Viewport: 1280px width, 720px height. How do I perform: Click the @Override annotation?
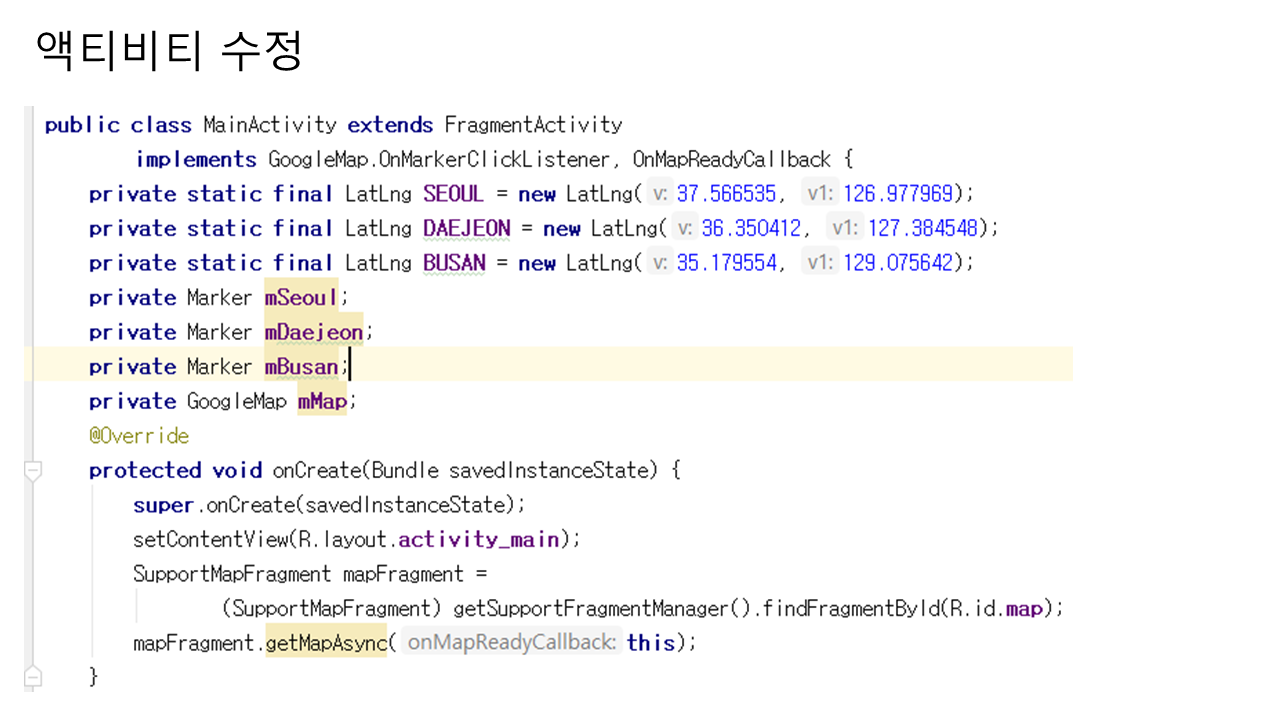(x=138, y=436)
